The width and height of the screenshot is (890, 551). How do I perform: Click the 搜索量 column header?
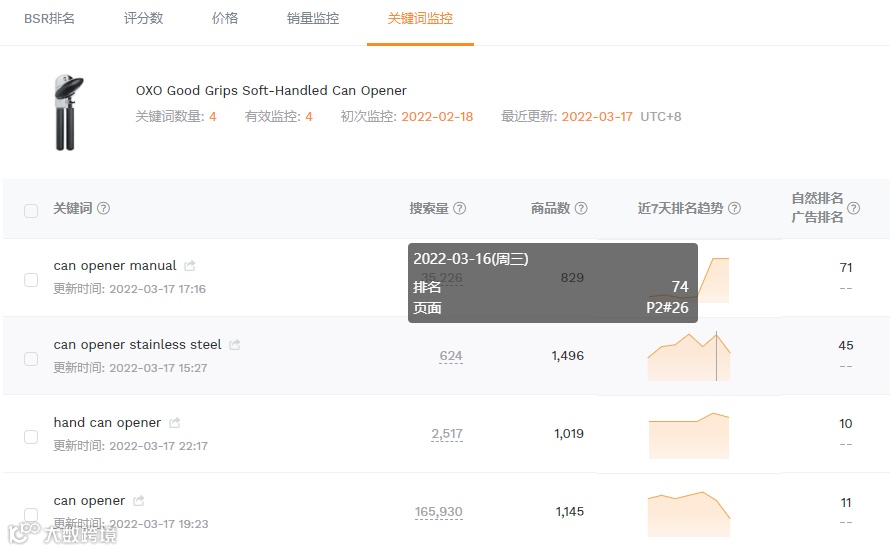tap(429, 208)
